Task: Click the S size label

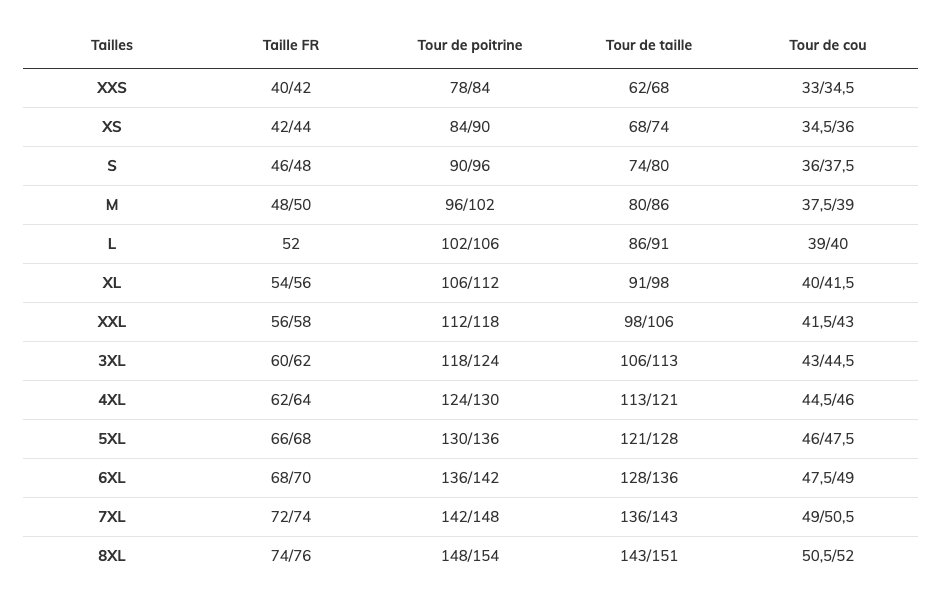Action: coord(112,166)
